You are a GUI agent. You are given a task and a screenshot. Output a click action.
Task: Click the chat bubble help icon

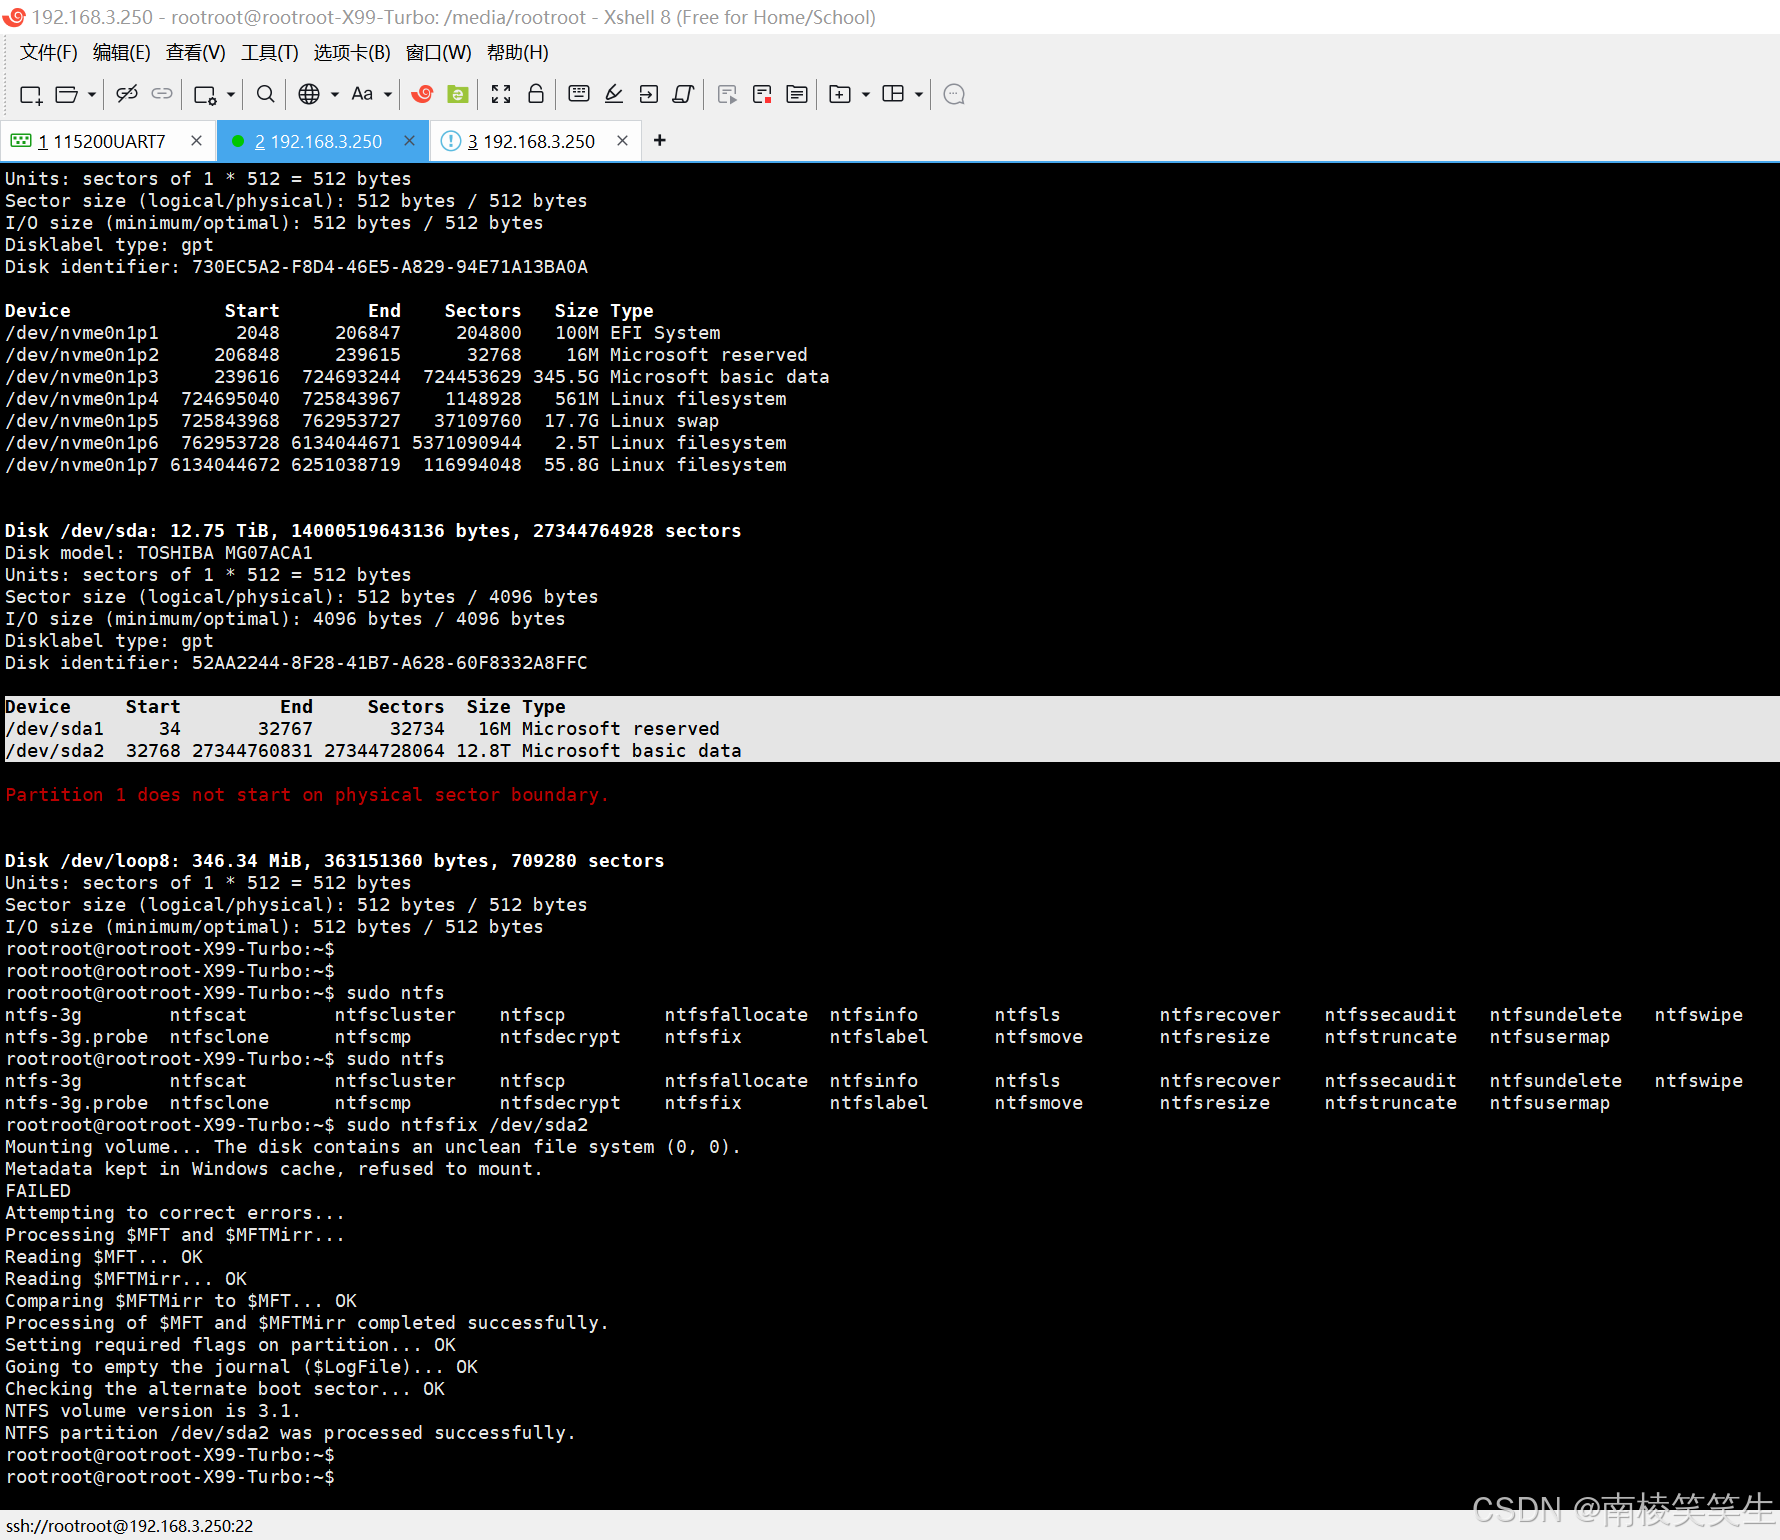(x=954, y=94)
